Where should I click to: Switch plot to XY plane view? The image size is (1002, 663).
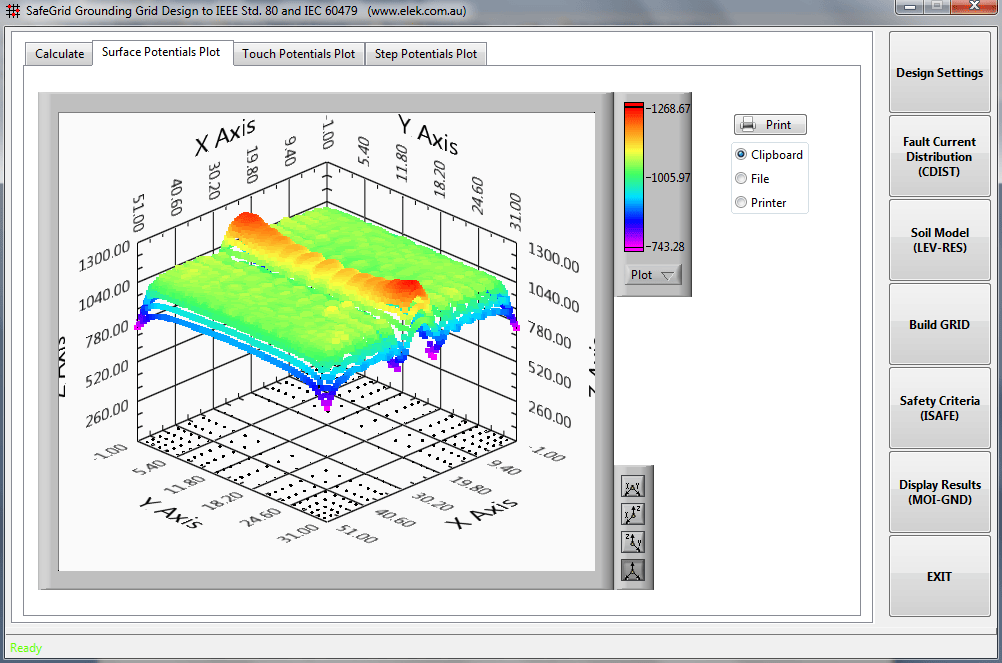click(633, 488)
